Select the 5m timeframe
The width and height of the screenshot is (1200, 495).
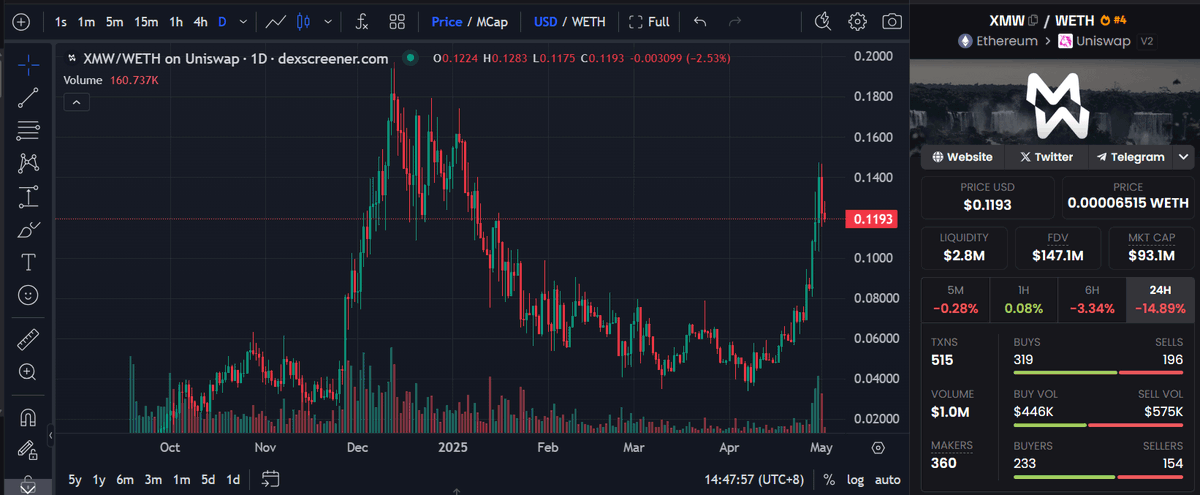point(115,21)
